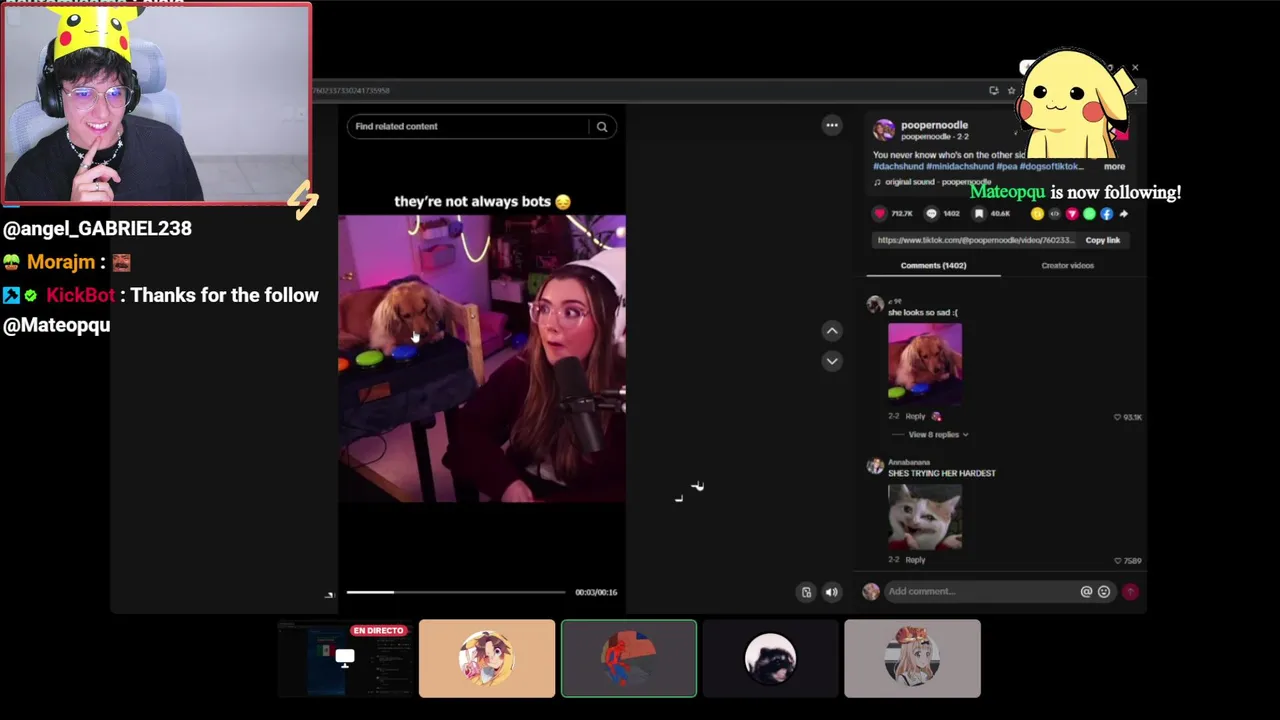Open the three-dots more options menu
This screenshot has width=1280, height=720.
(x=831, y=125)
